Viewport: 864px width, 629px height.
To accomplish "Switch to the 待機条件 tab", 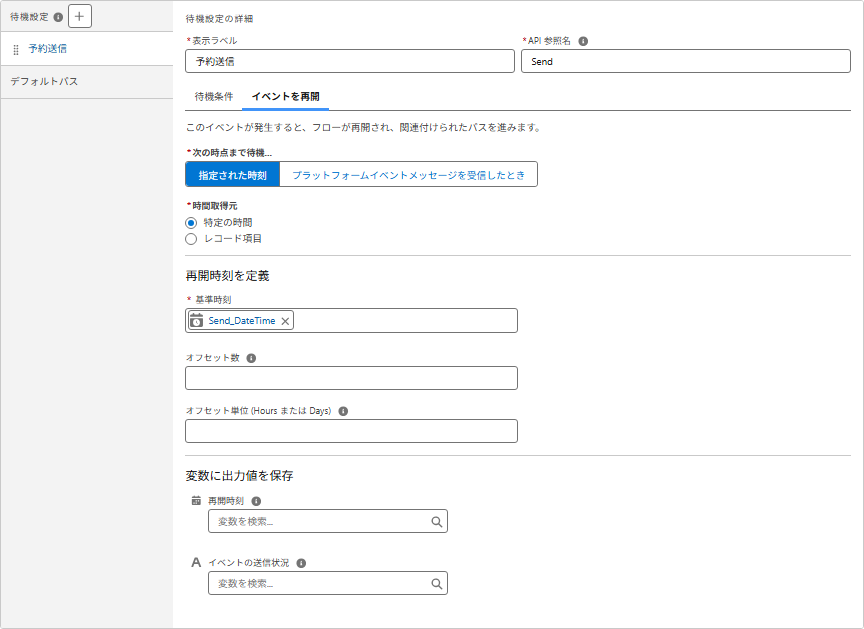I will pos(213,96).
